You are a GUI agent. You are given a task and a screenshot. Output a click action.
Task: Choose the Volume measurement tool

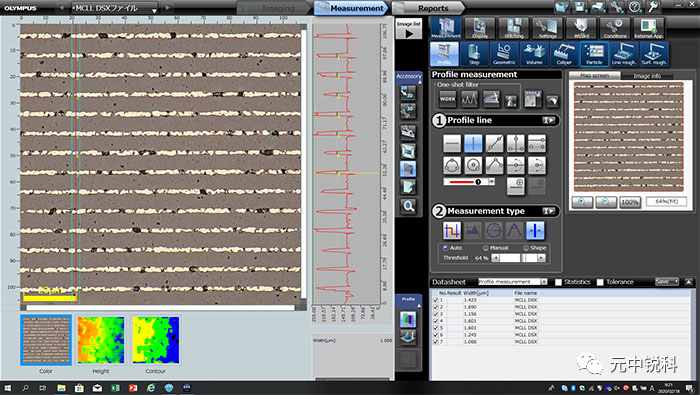click(534, 54)
